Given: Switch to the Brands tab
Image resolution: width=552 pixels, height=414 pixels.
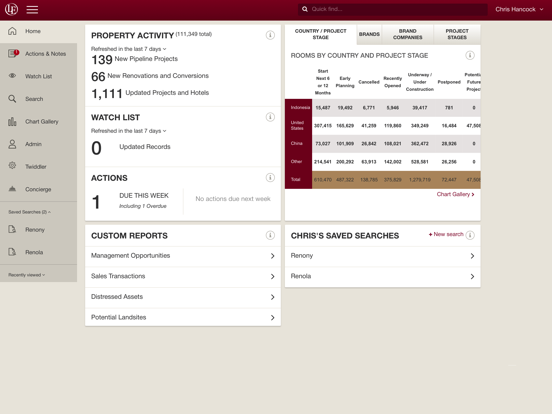Looking at the screenshot, I should [369, 34].
